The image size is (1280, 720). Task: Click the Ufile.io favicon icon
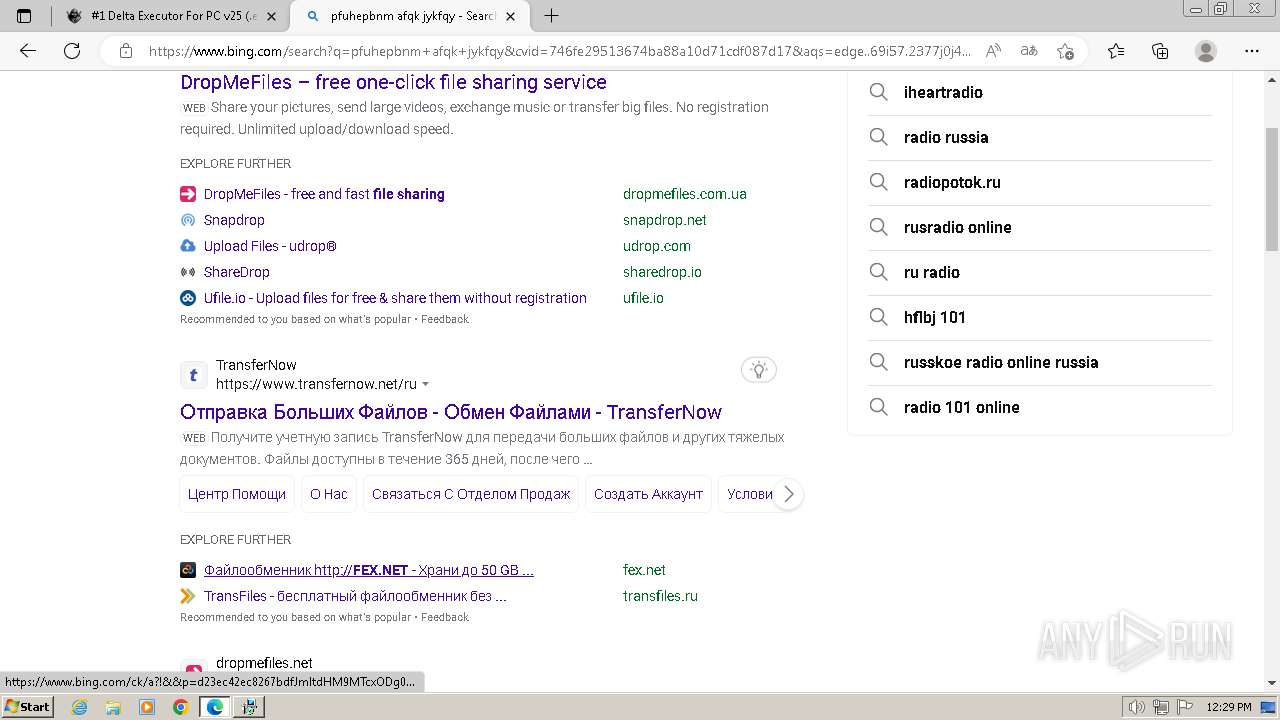(x=188, y=298)
